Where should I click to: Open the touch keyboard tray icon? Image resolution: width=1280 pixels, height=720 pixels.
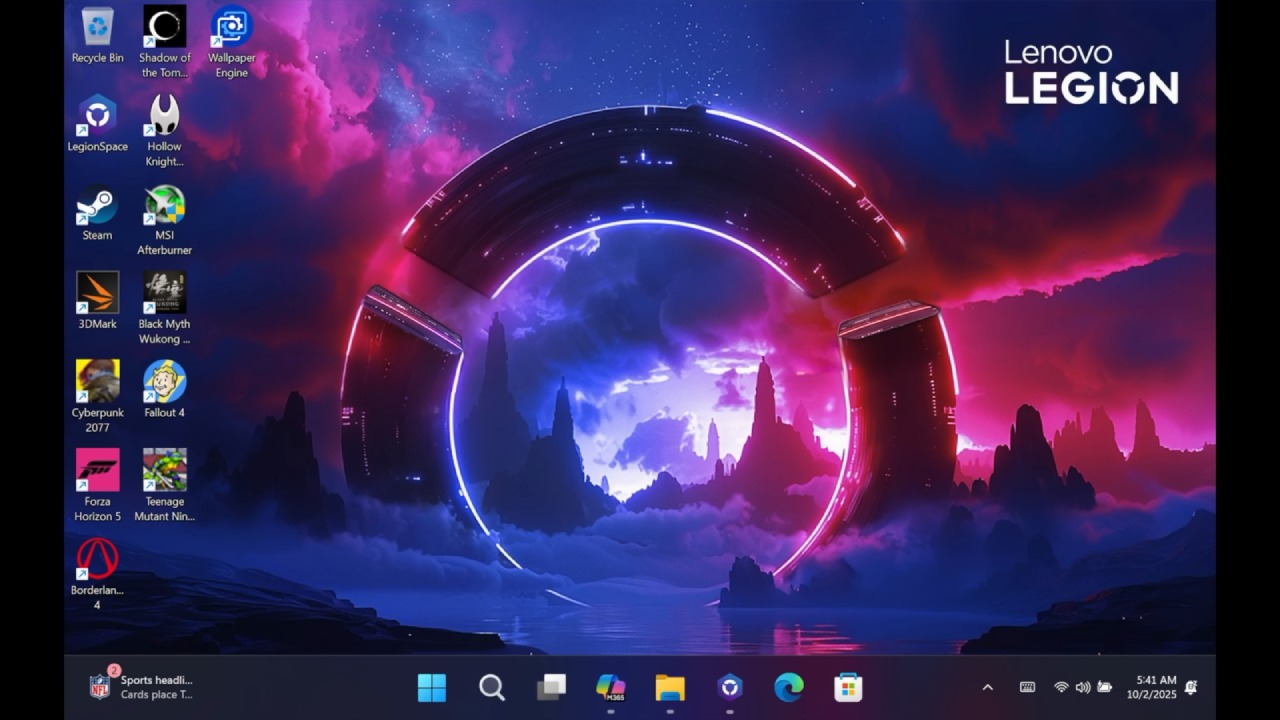(x=1027, y=687)
